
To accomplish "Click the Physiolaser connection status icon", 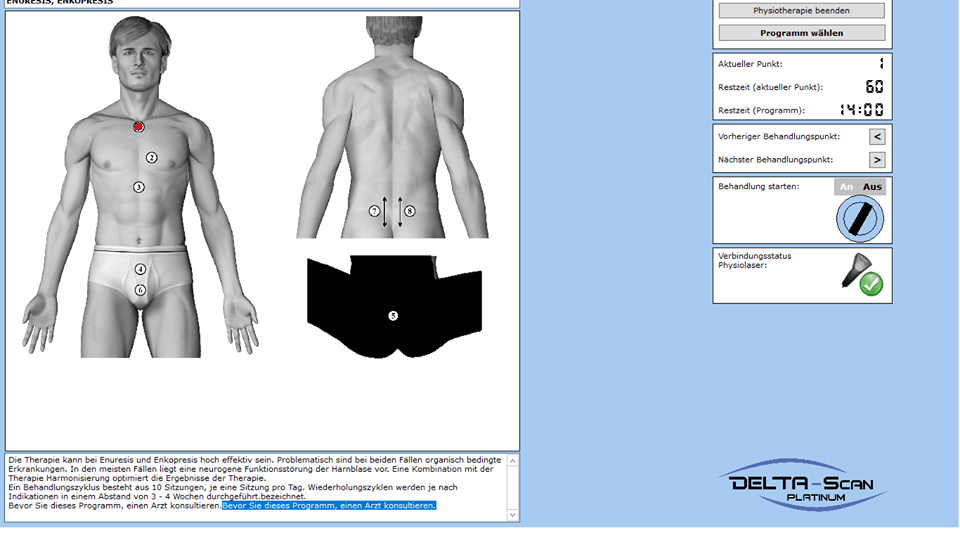I will pos(862,275).
